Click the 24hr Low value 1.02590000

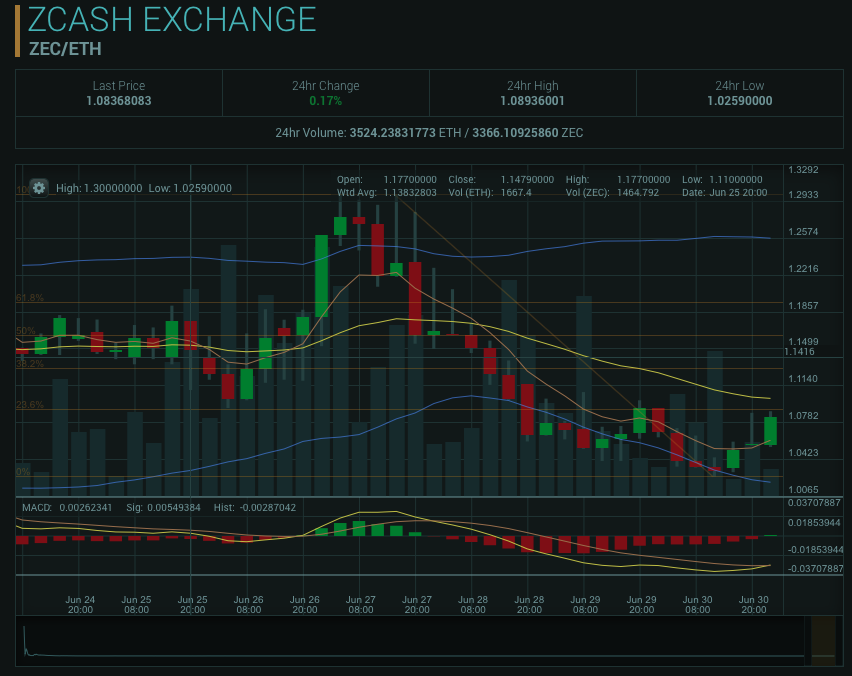pos(740,101)
